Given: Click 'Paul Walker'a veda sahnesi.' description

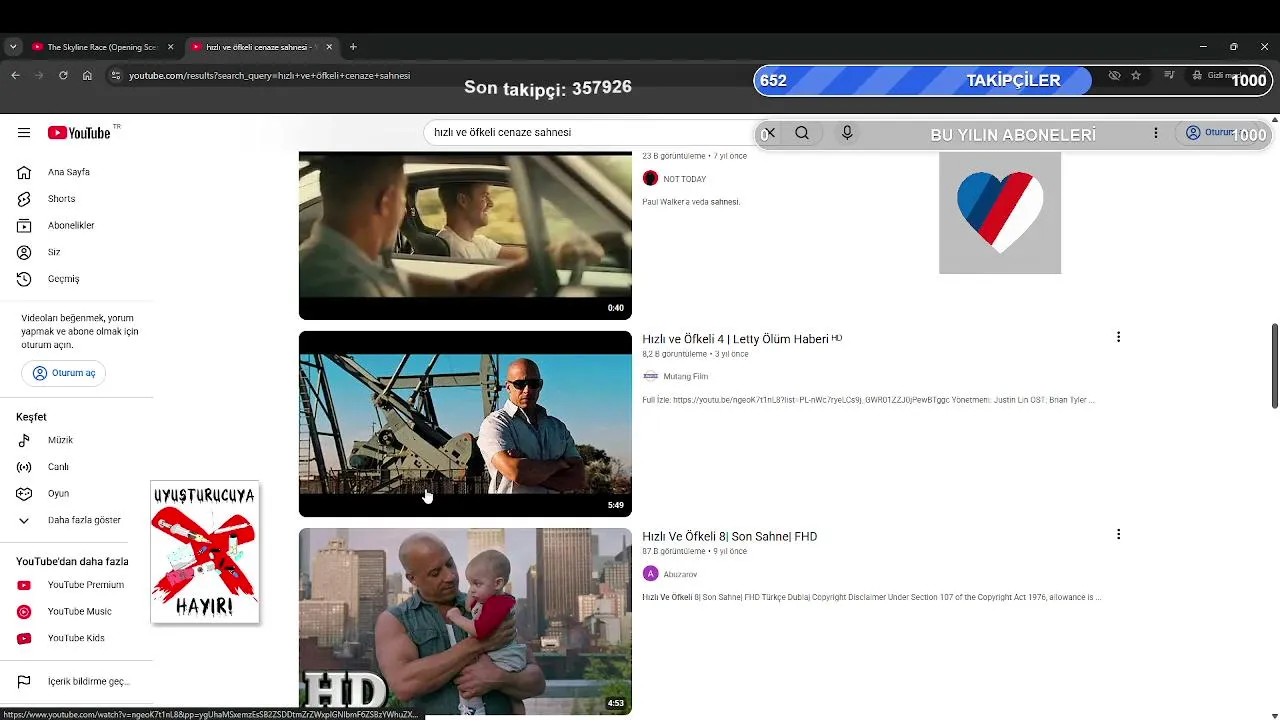Looking at the screenshot, I should tap(691, 202).
